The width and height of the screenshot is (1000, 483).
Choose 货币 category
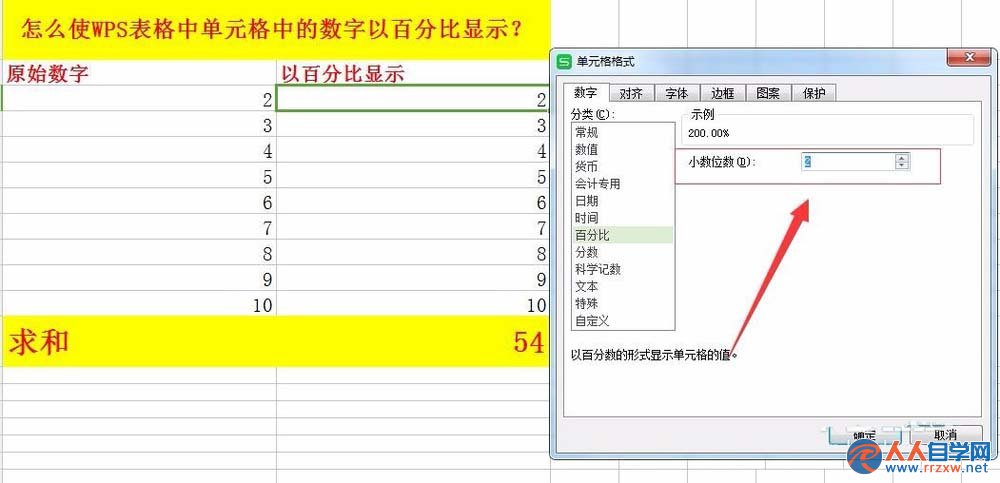622,167
